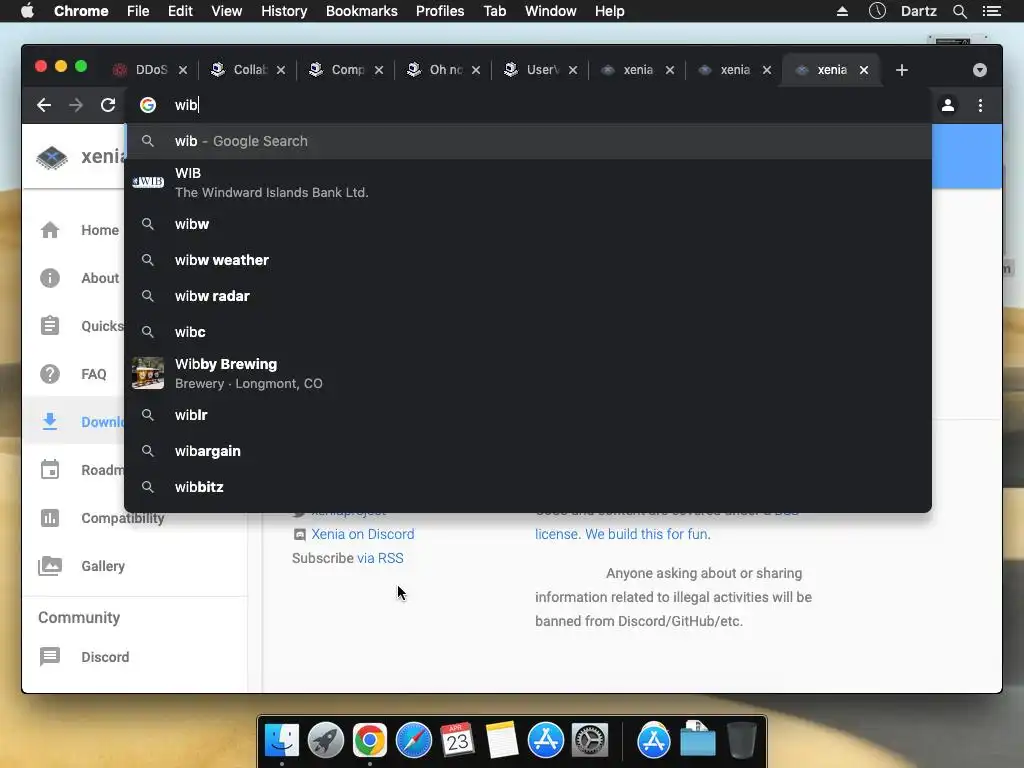The width and height of the screenshot is (1024, 768).
Task: Select the 'wiblr' search suggestion
Action: pyautogui.click(x=528, y=415)
